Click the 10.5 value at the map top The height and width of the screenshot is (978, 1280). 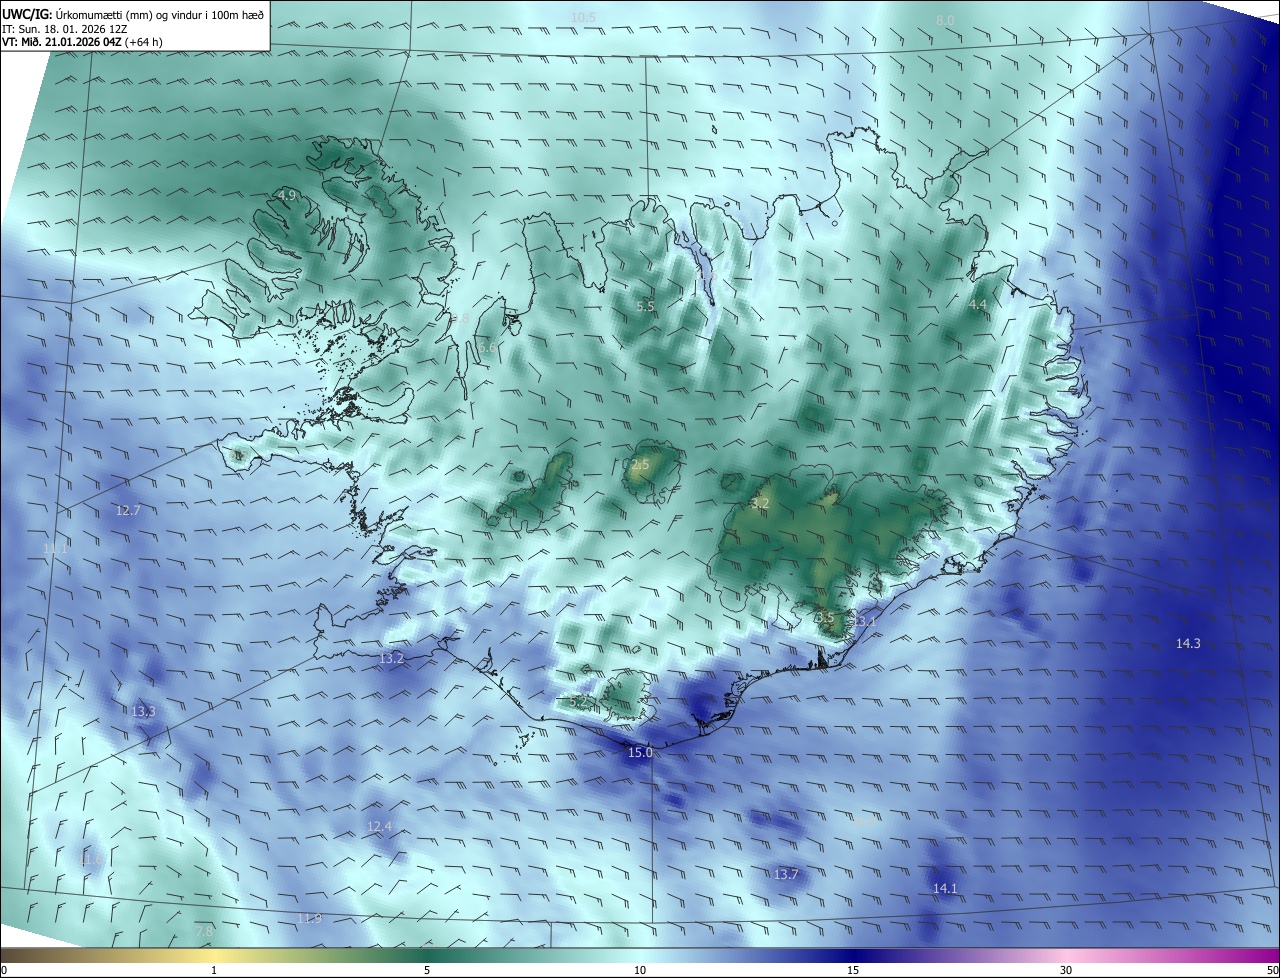click(x=583, y=18)
